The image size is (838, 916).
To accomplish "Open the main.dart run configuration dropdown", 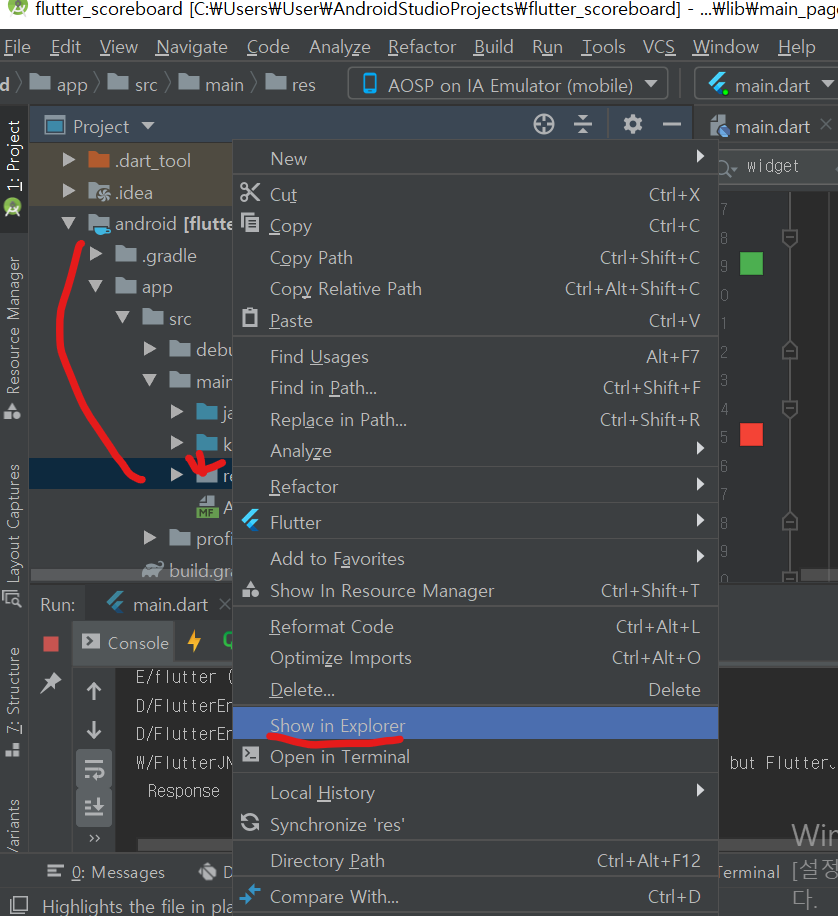I will point(767,85).
